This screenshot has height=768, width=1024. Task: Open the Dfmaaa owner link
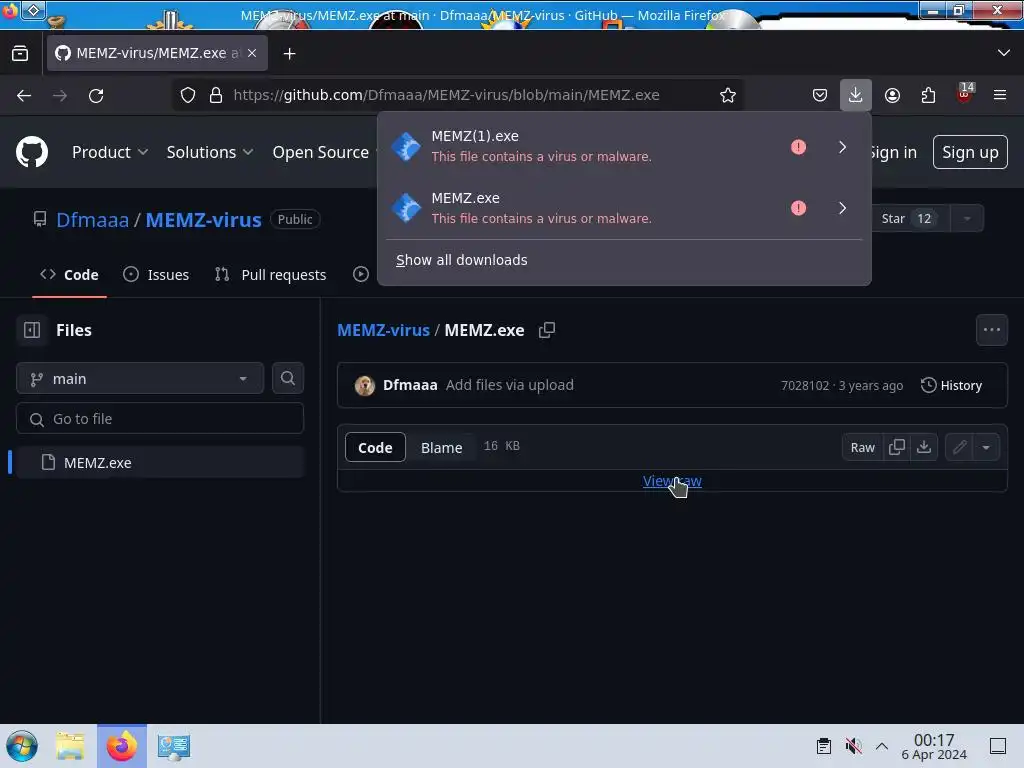92,219
